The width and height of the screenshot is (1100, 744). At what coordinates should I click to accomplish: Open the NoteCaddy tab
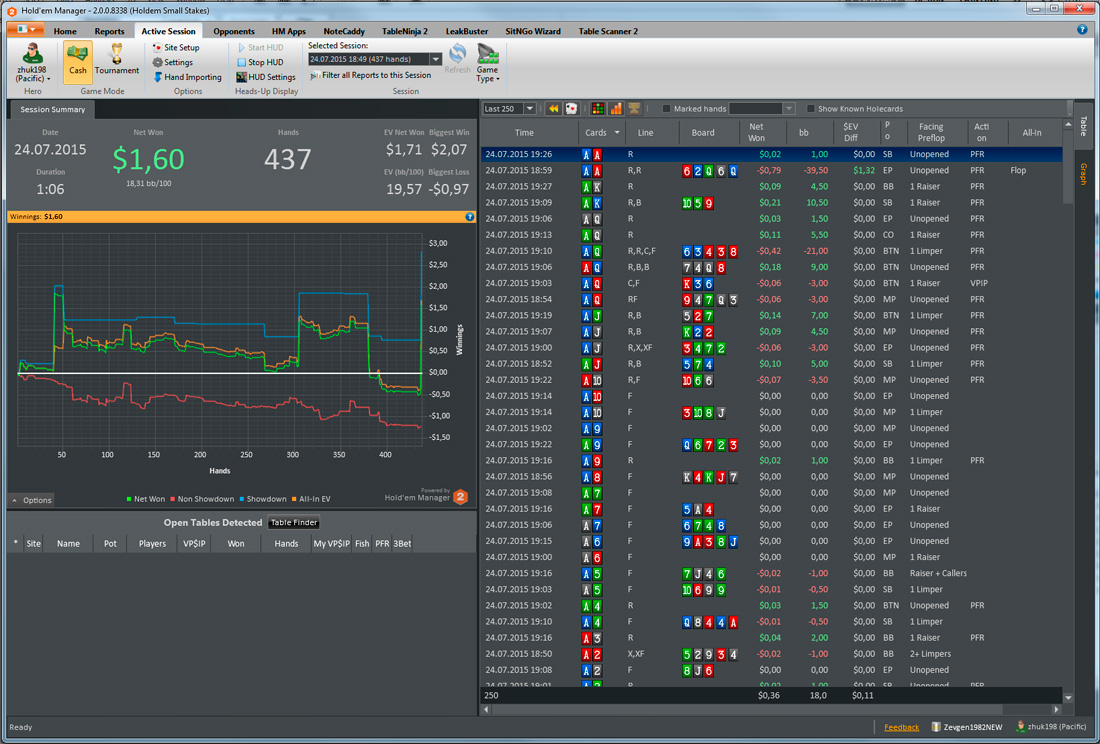344,31
